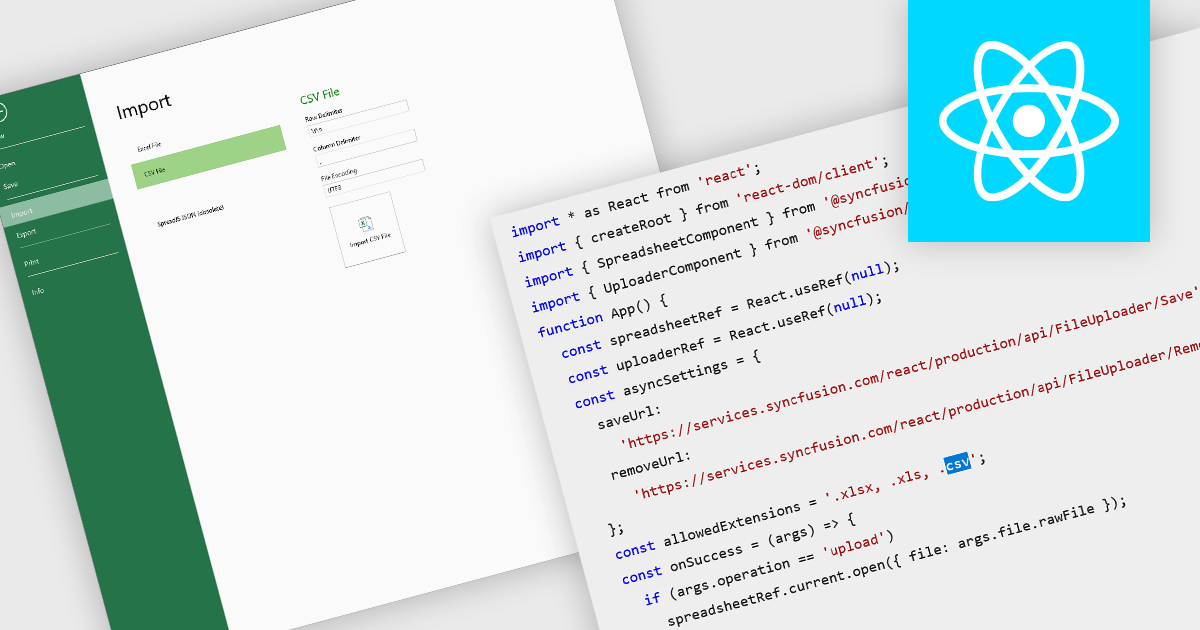
Task: Click the highlighted csv text in code
Action: click(x=957, y=465)
